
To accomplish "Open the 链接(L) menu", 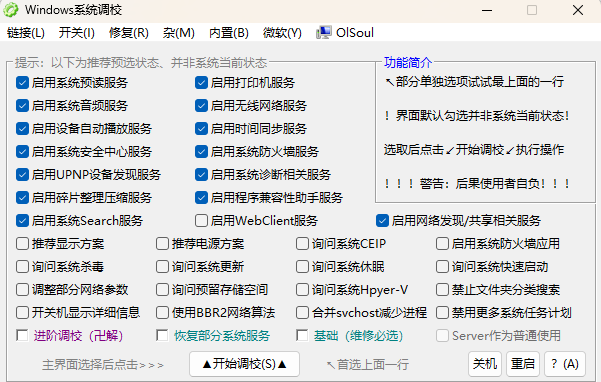I will 26,33.
